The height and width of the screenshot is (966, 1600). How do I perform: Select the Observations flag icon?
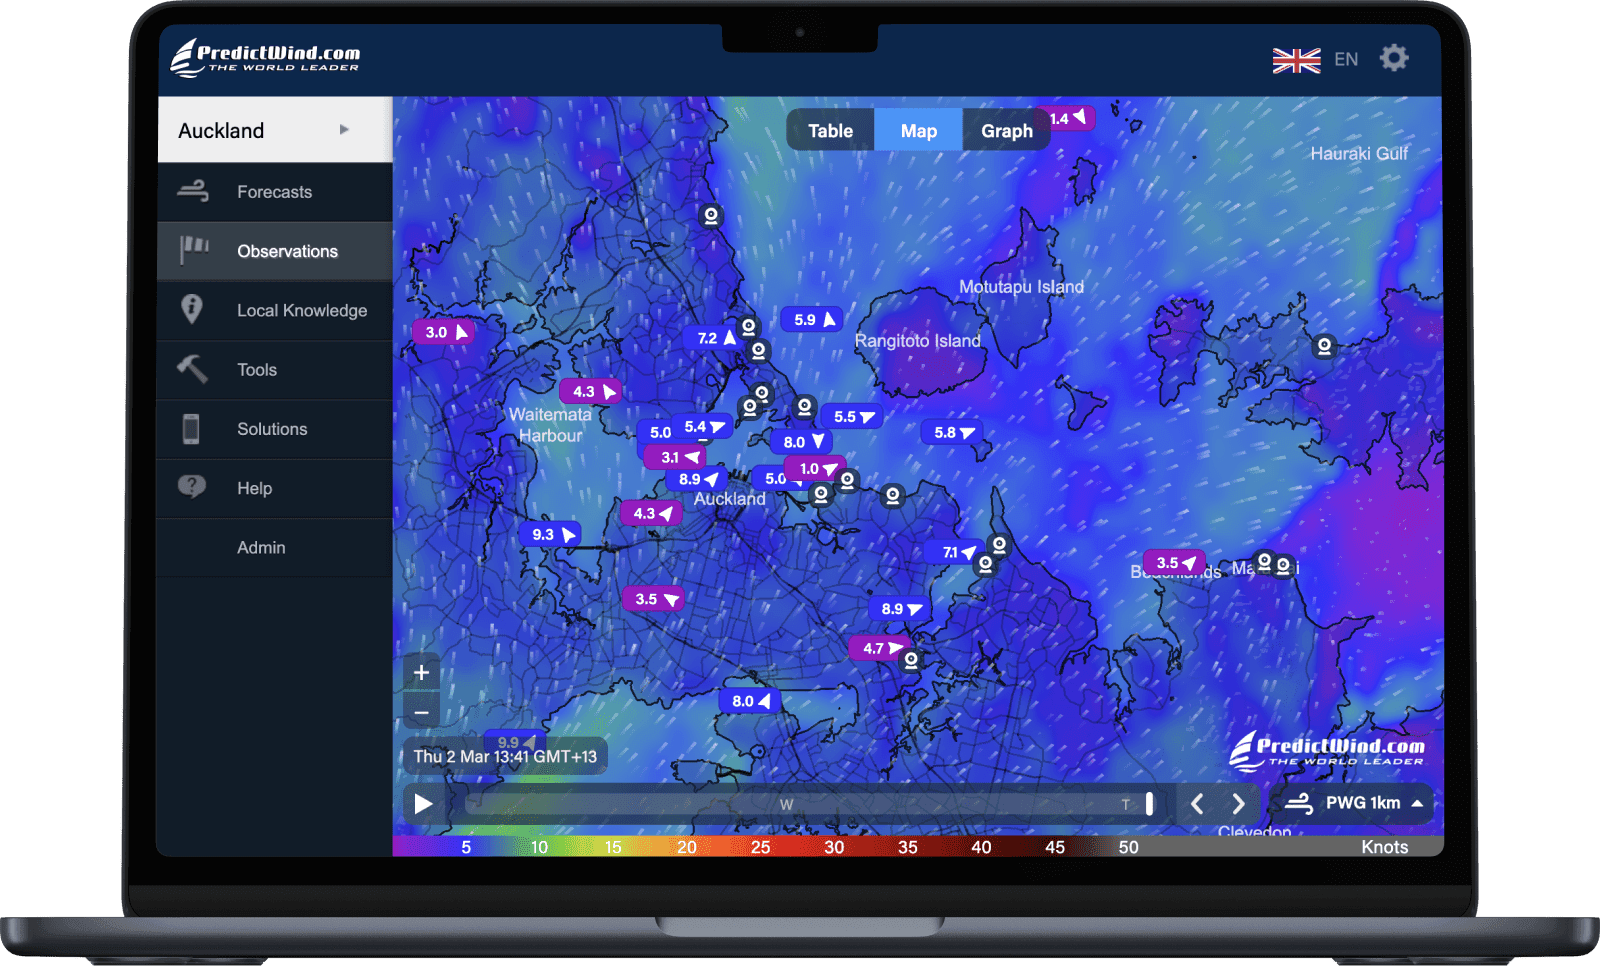pos(195,251)
